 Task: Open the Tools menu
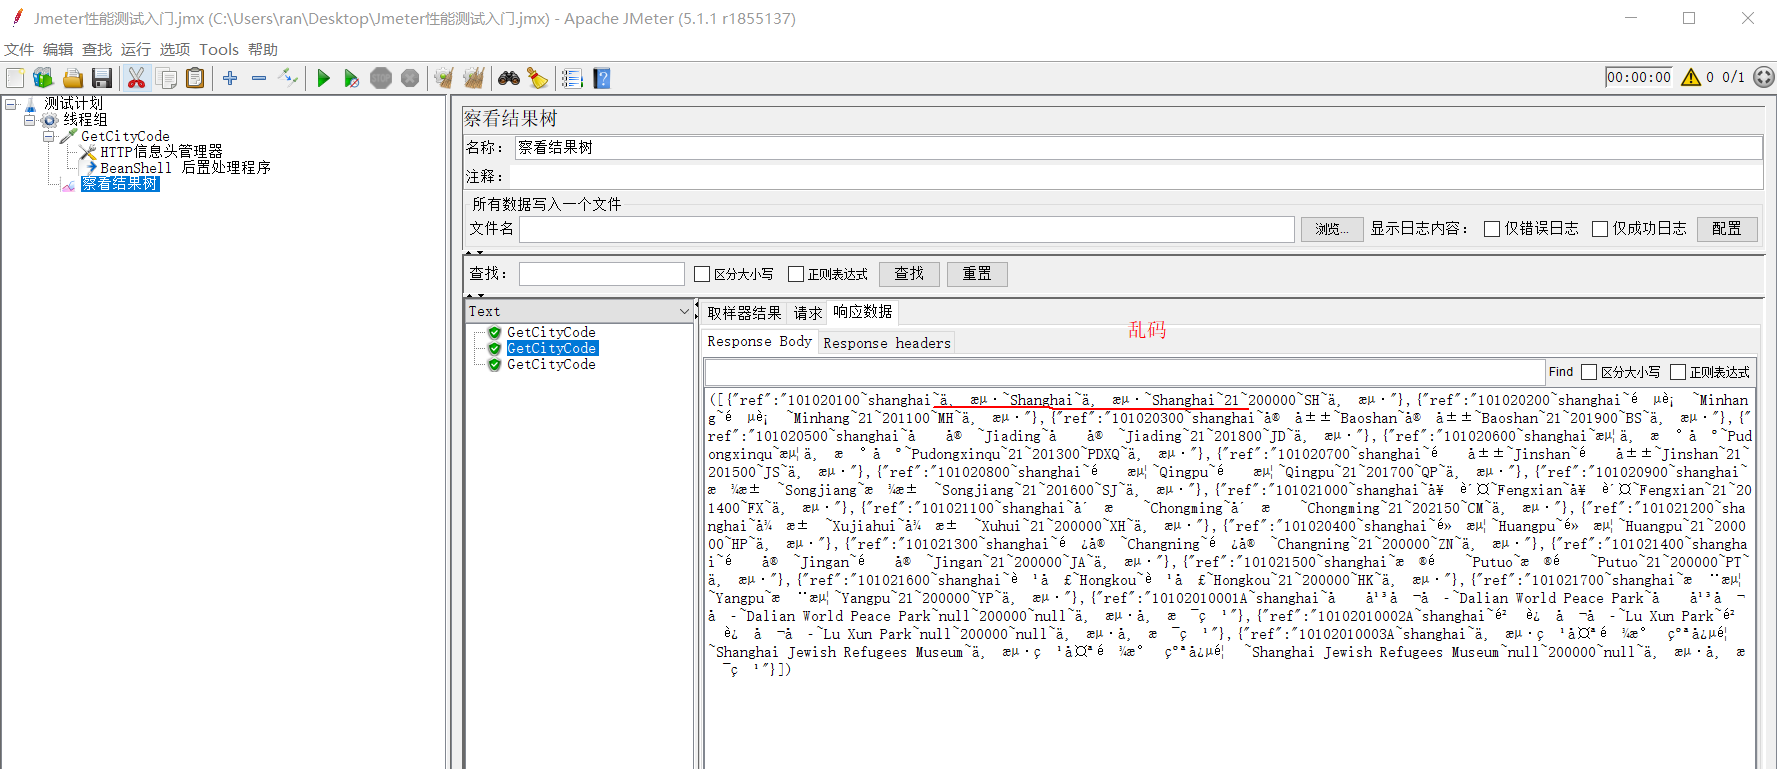tap(219, 49)
